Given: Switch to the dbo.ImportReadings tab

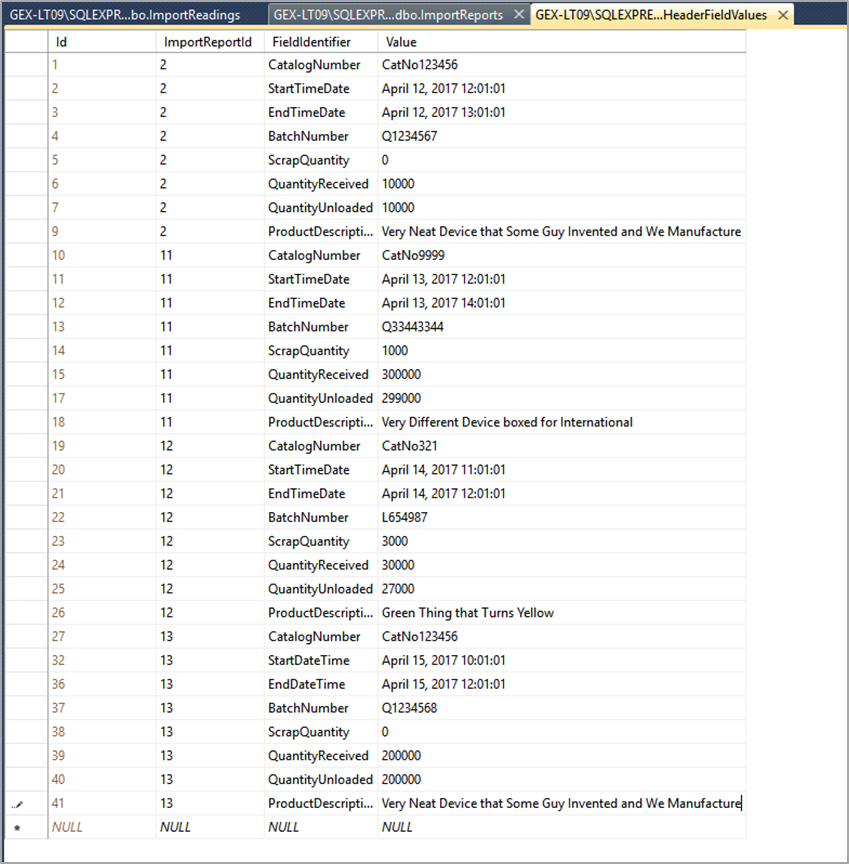Looking at the screenshot, I should pyautogui.click(x=125, y=15).
